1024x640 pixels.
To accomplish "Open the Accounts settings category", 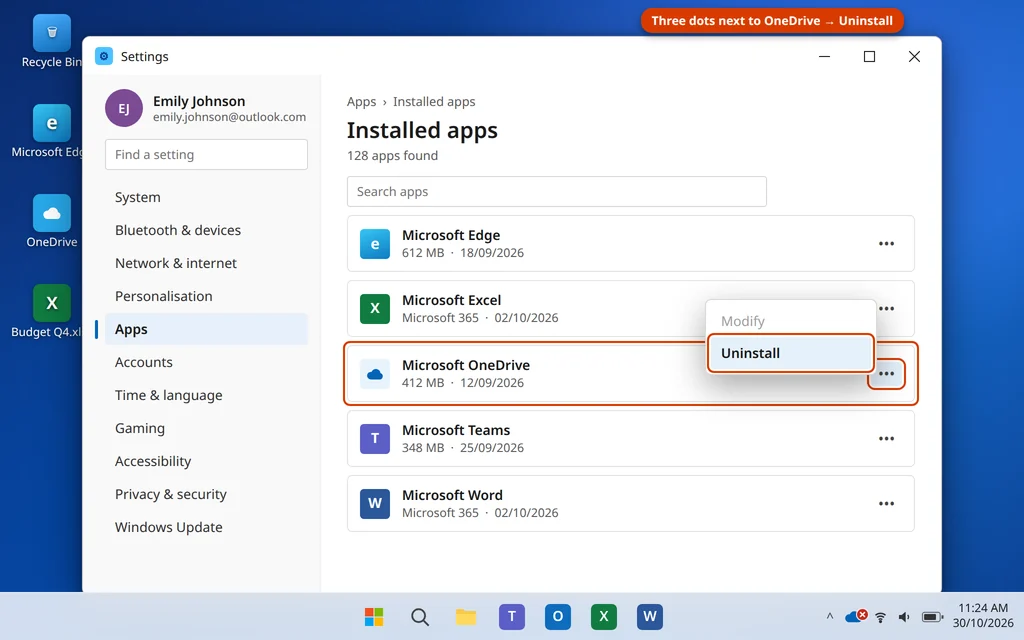I will click(x=206, y=362).
